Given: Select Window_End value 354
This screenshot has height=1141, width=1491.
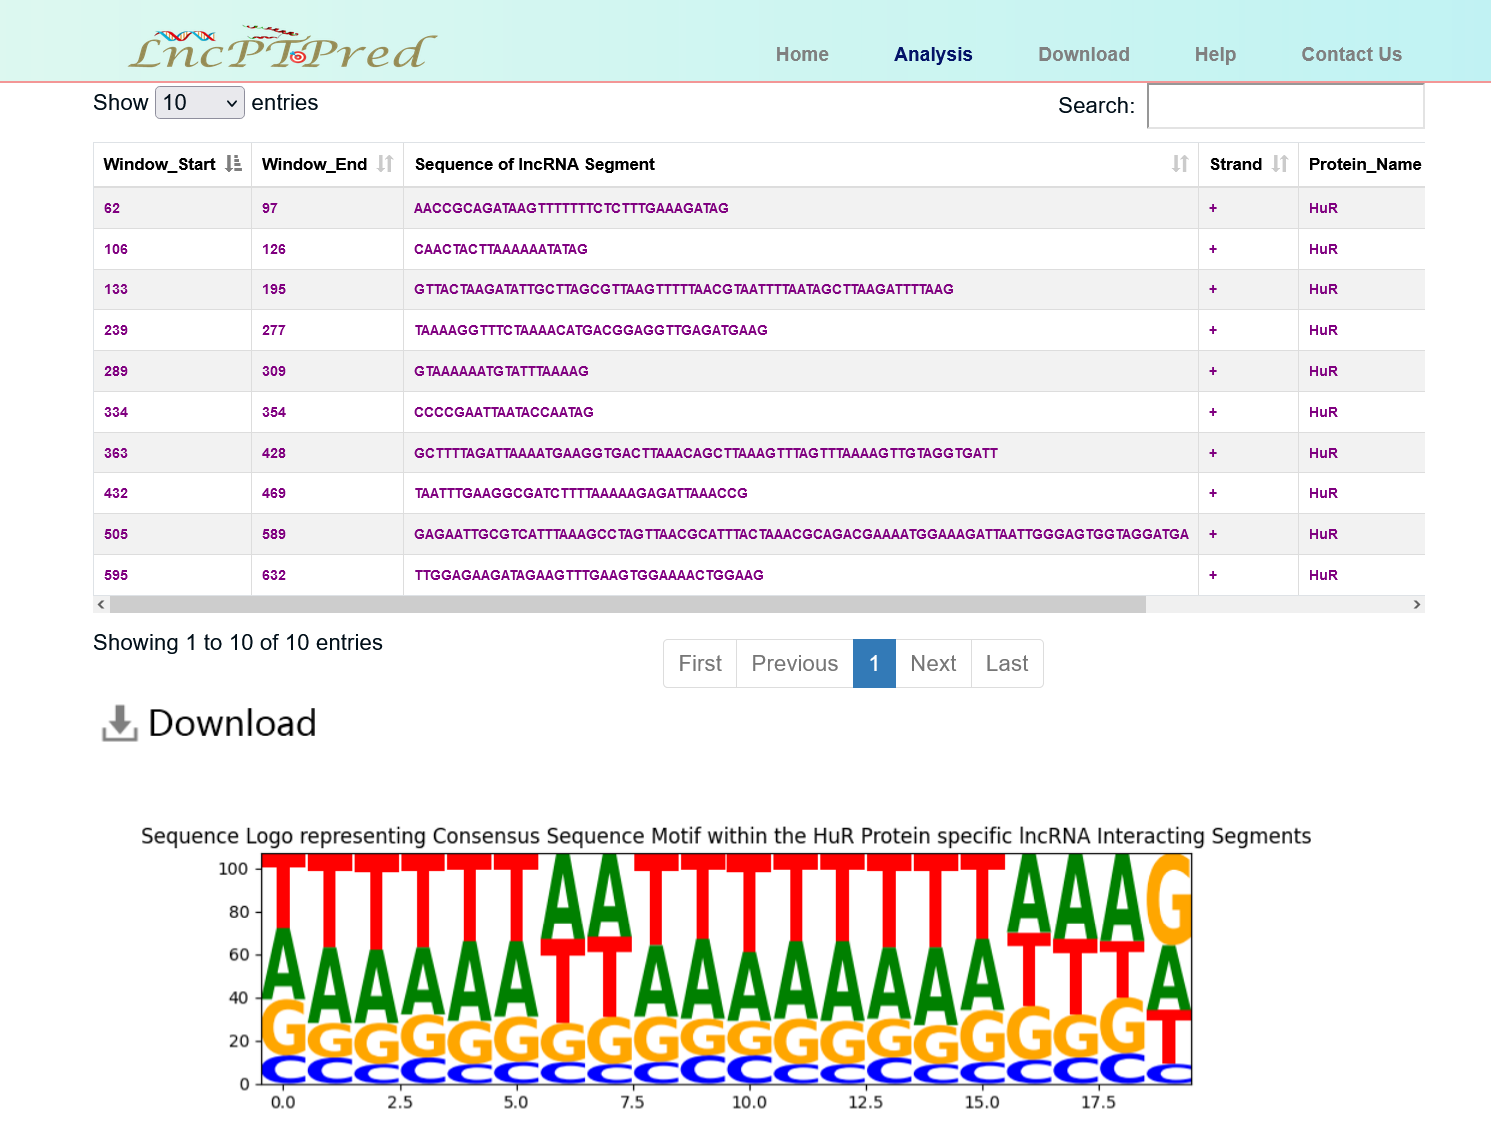Looking at the screenshot, I should point(274,412).
